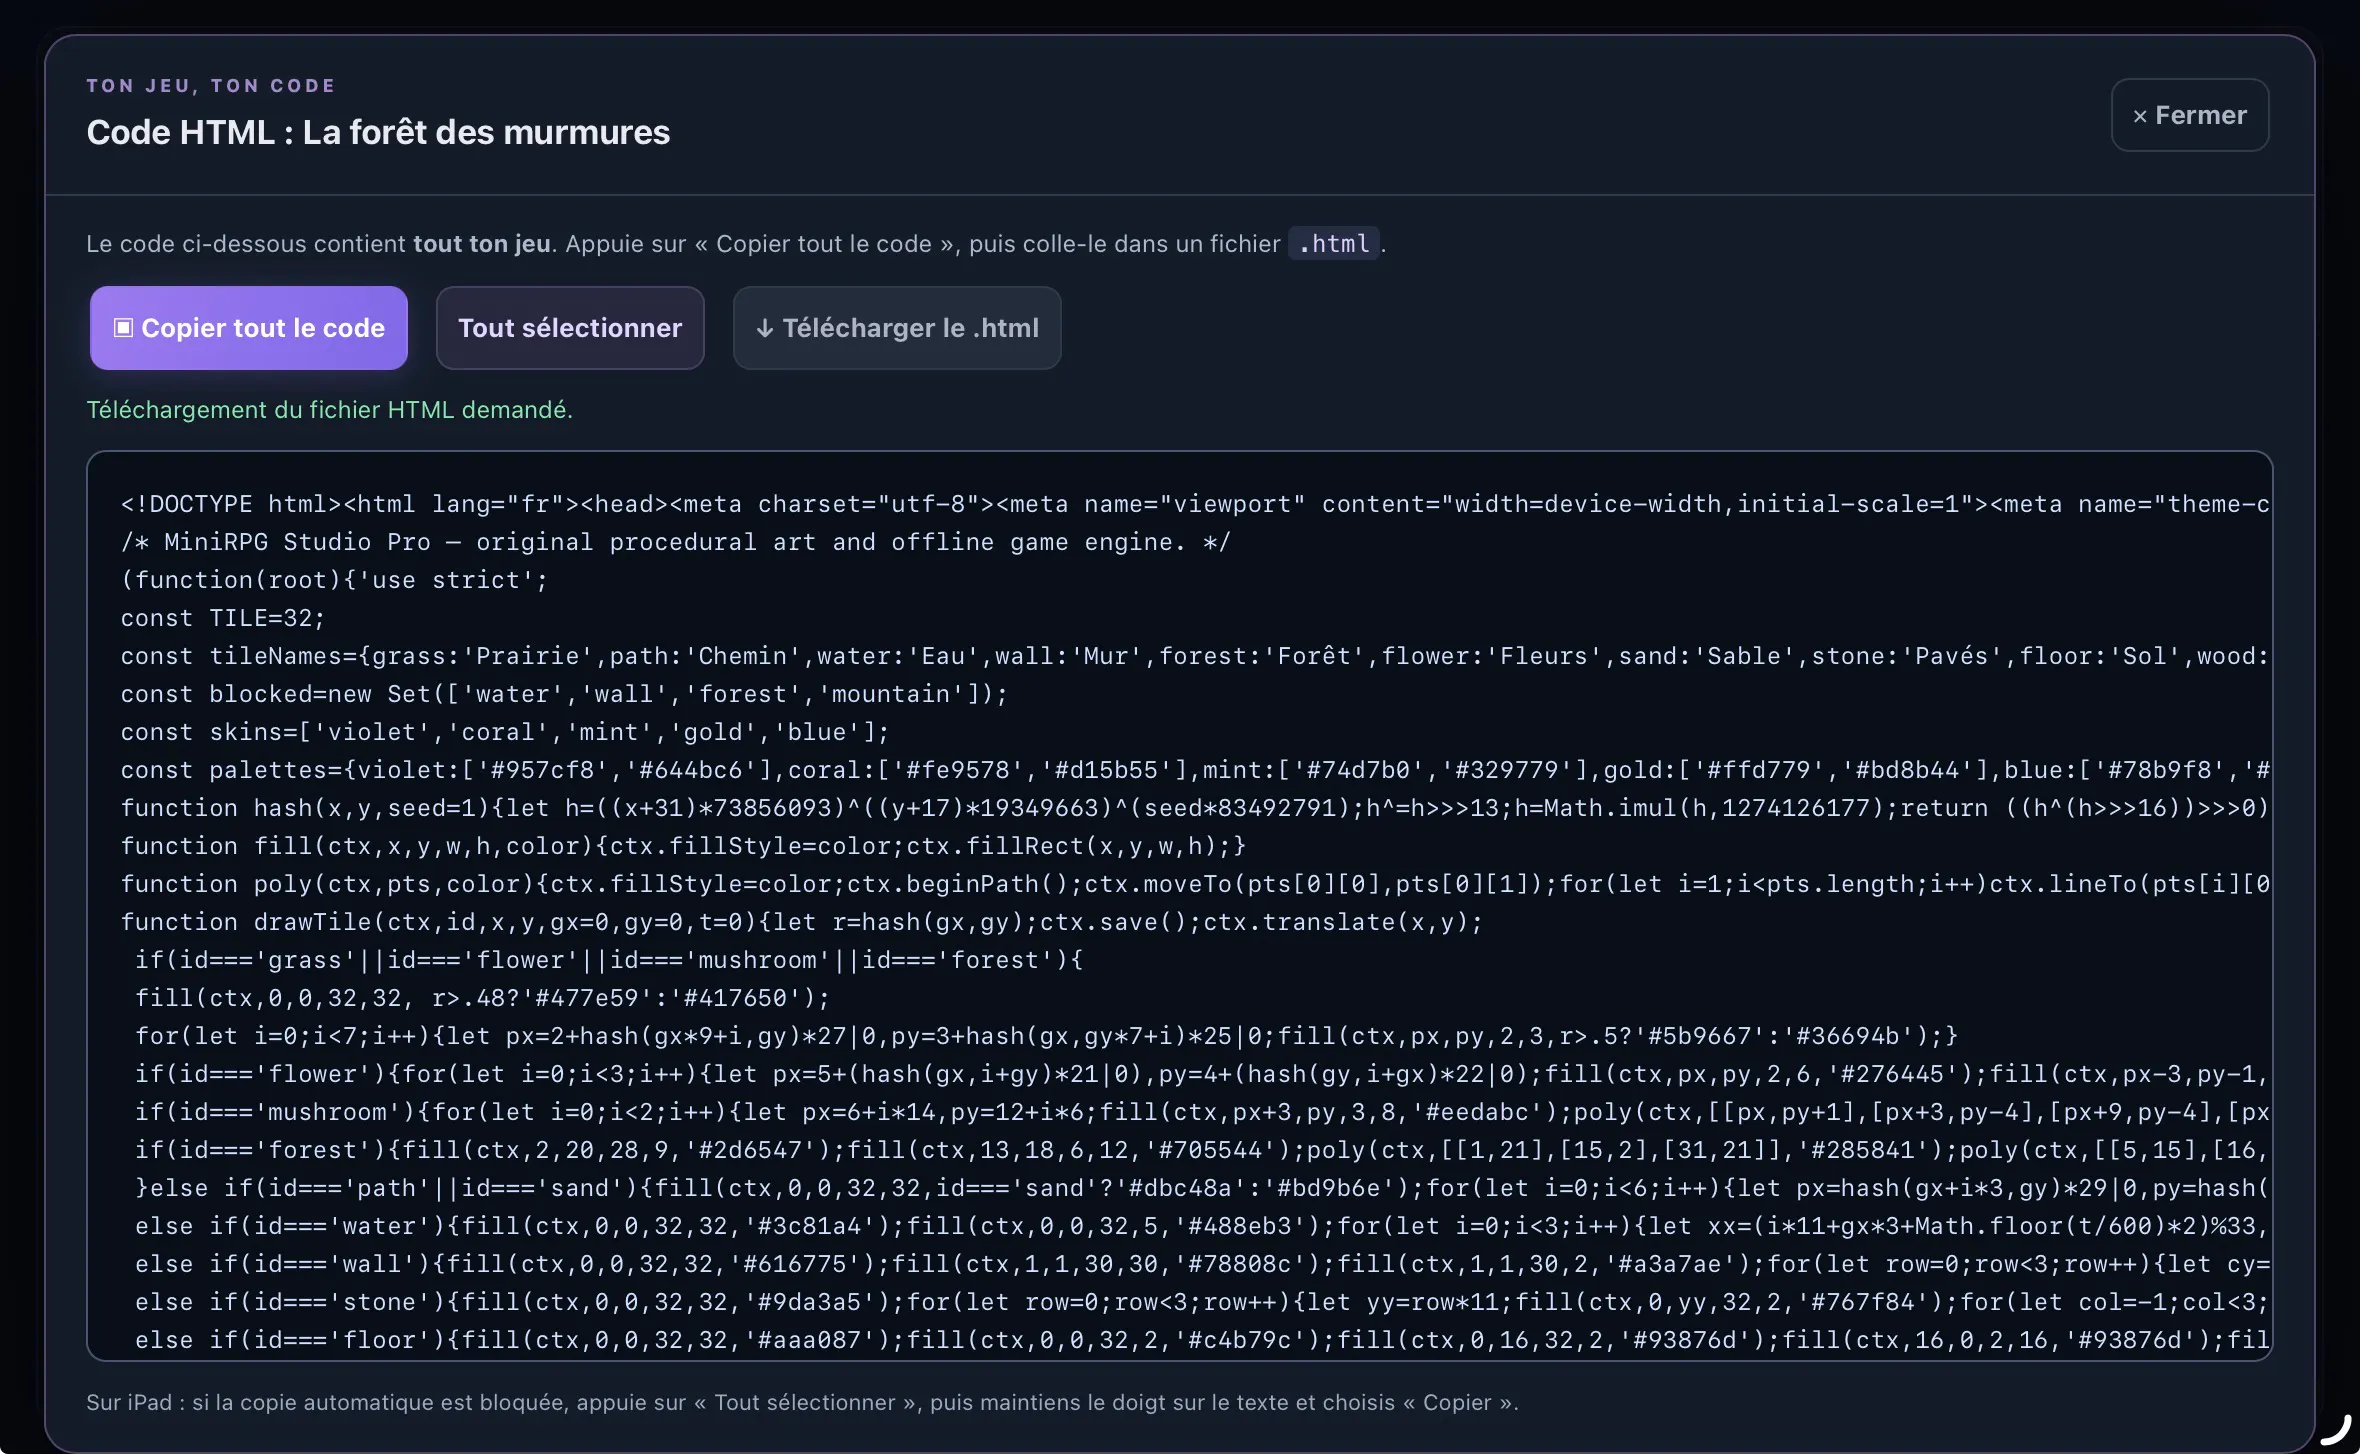Click the download arrow icon beside Télécharger
This screenshot has width=2360, height=1454.
[765, 329]
